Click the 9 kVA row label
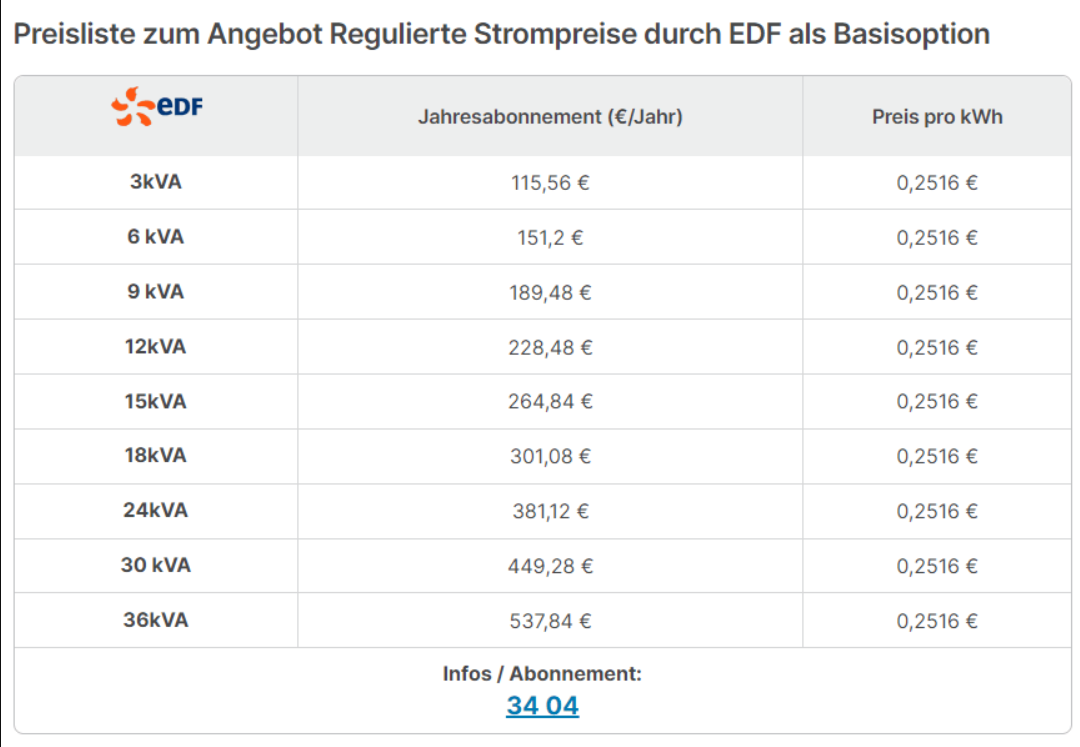 (x=156, y=292)
